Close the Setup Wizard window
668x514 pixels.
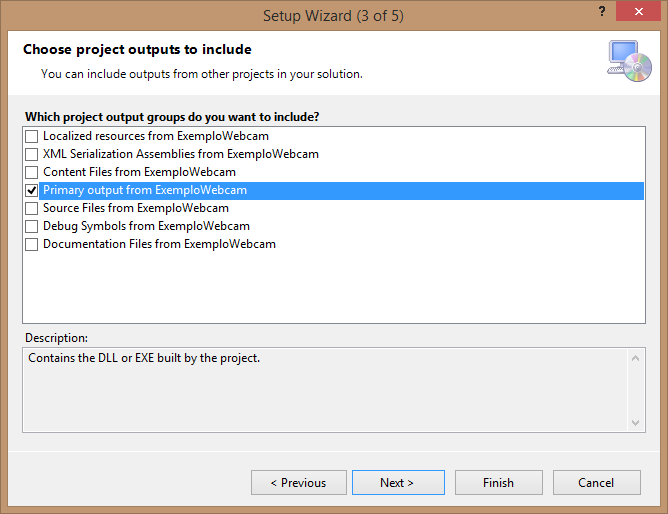(x=638, y=11)
